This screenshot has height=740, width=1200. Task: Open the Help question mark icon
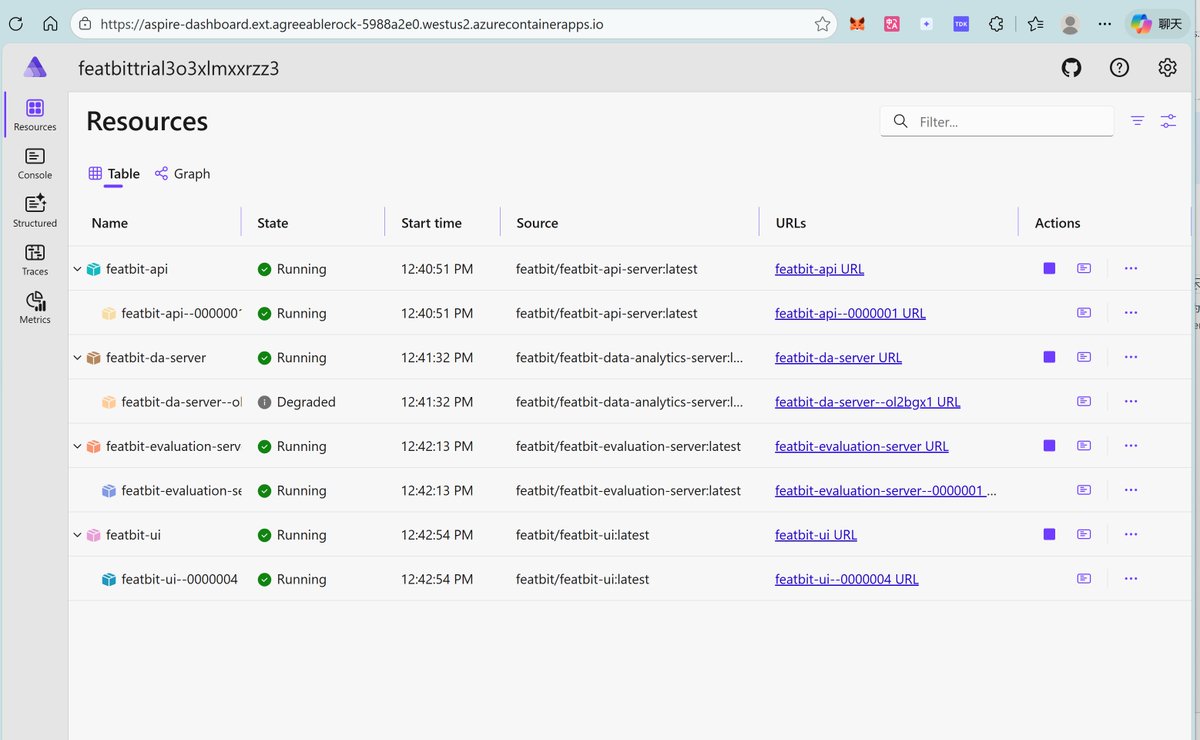tap(1120, 67)
